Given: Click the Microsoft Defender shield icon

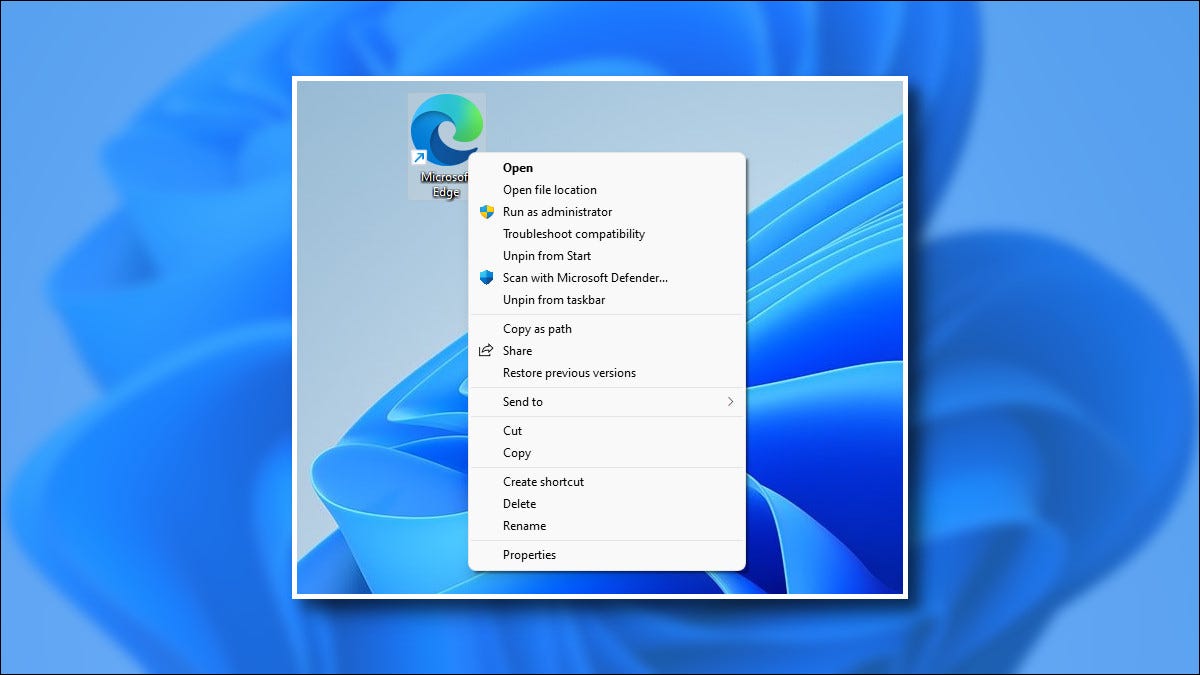Looking at the screenshot, I should (x=484, y=278).
